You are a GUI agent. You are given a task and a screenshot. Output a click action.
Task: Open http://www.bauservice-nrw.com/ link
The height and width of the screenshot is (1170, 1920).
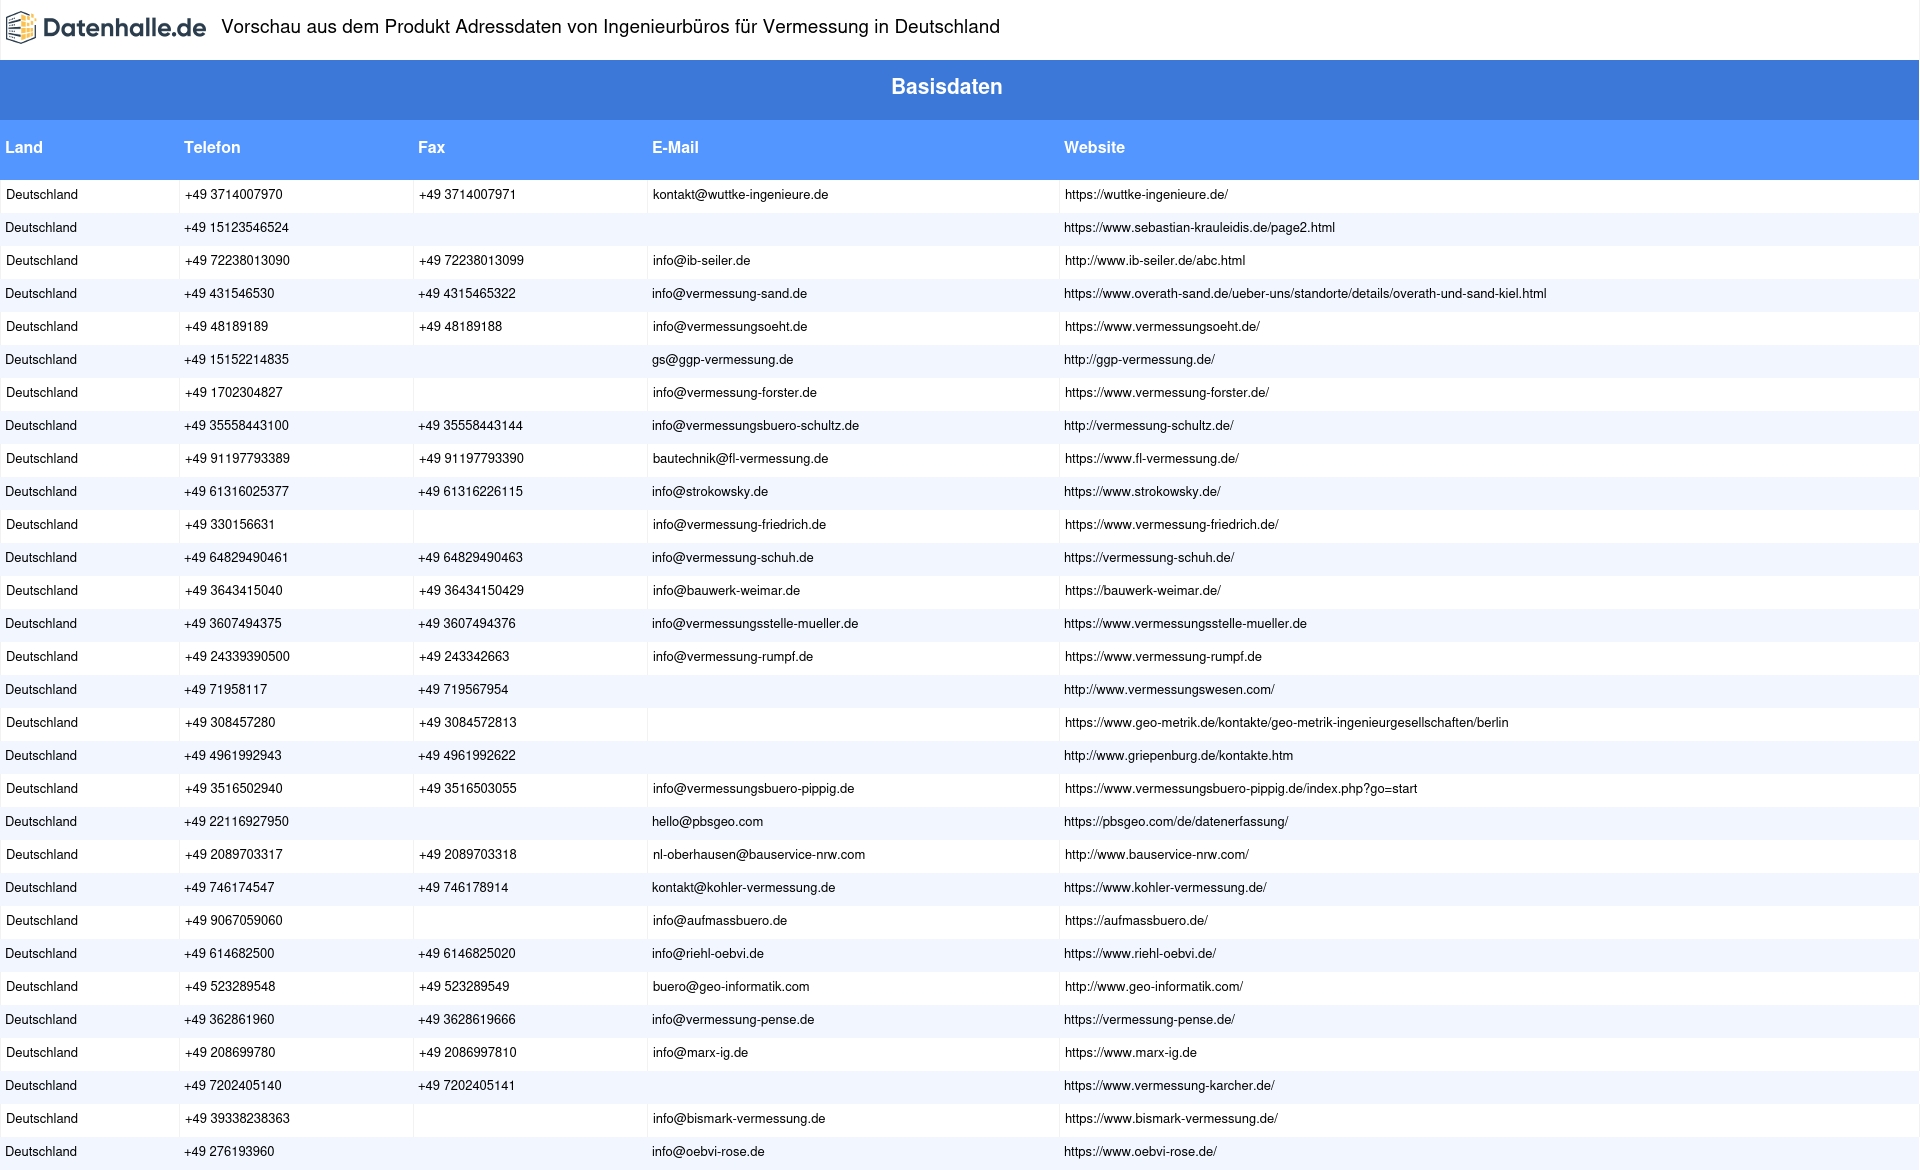[1157, 855]
